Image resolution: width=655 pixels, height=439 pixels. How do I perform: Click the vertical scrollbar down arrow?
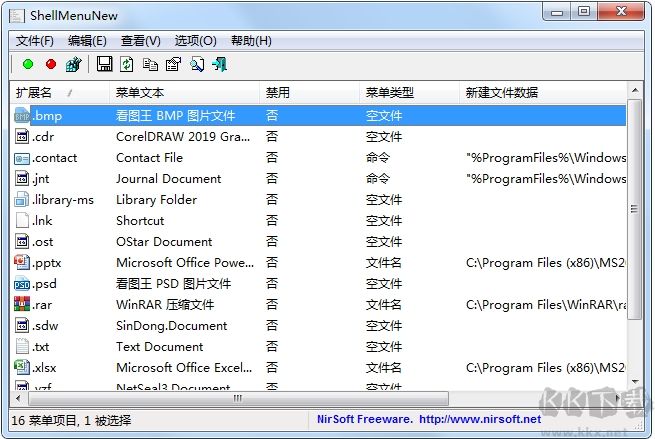point(635,382)
